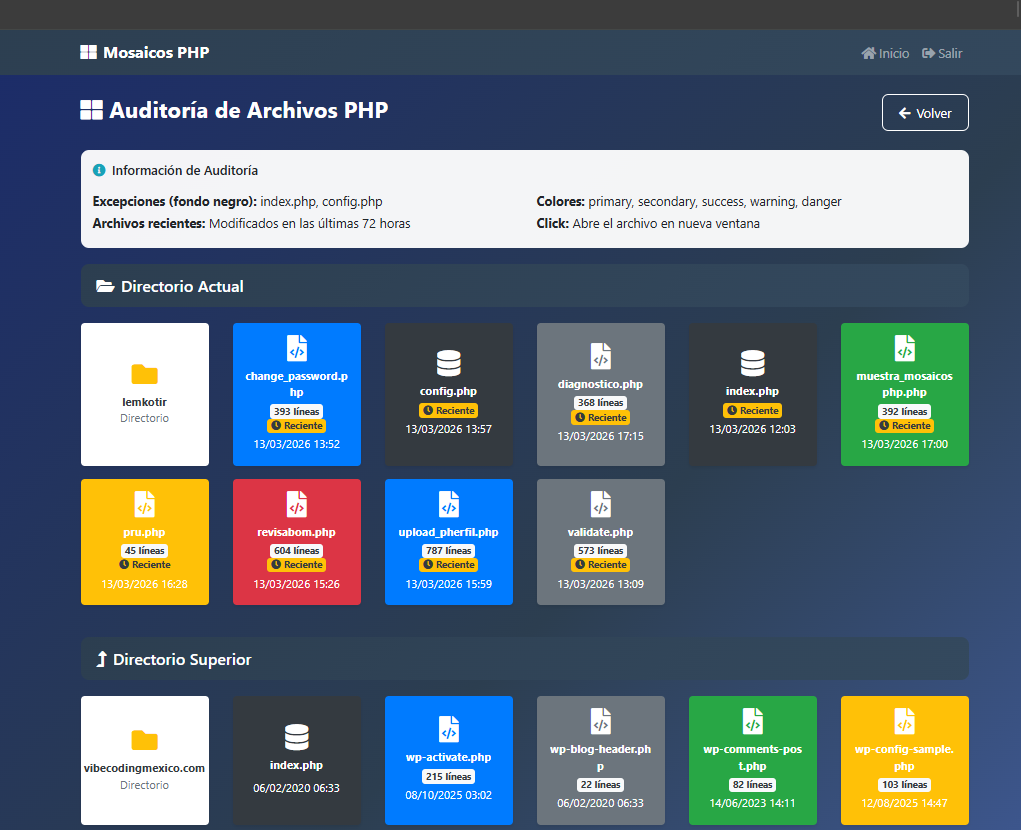Click the Reciente badge on index.php
This screenshot has width=1021, height=830.
753,411
